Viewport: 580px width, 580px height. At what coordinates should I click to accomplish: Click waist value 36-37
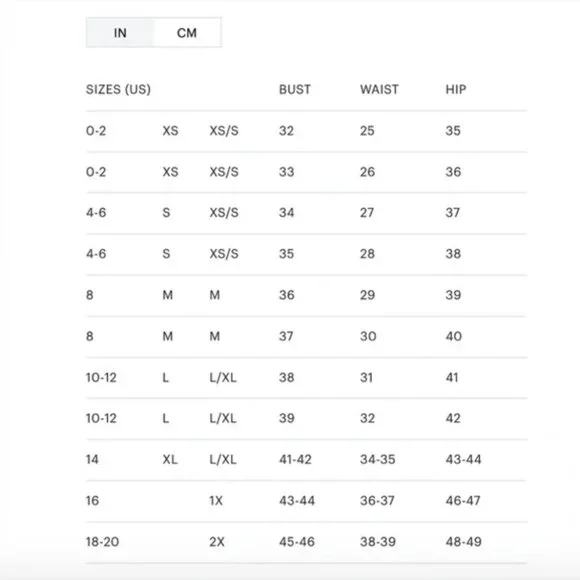pyautogui.click(x=377, y=501)
